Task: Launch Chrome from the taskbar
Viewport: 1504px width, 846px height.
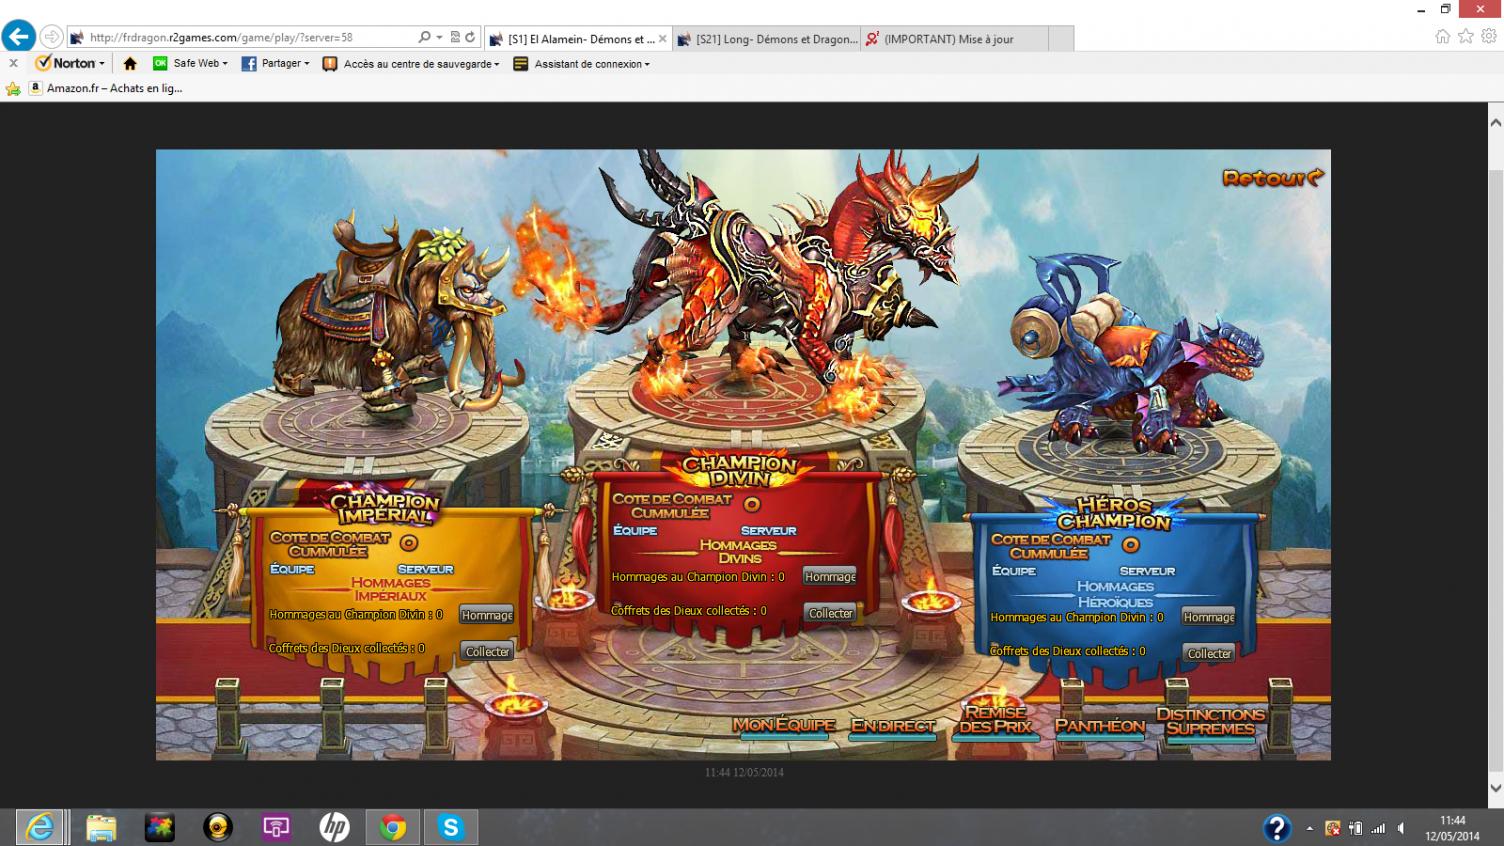Action: [392, 827]
